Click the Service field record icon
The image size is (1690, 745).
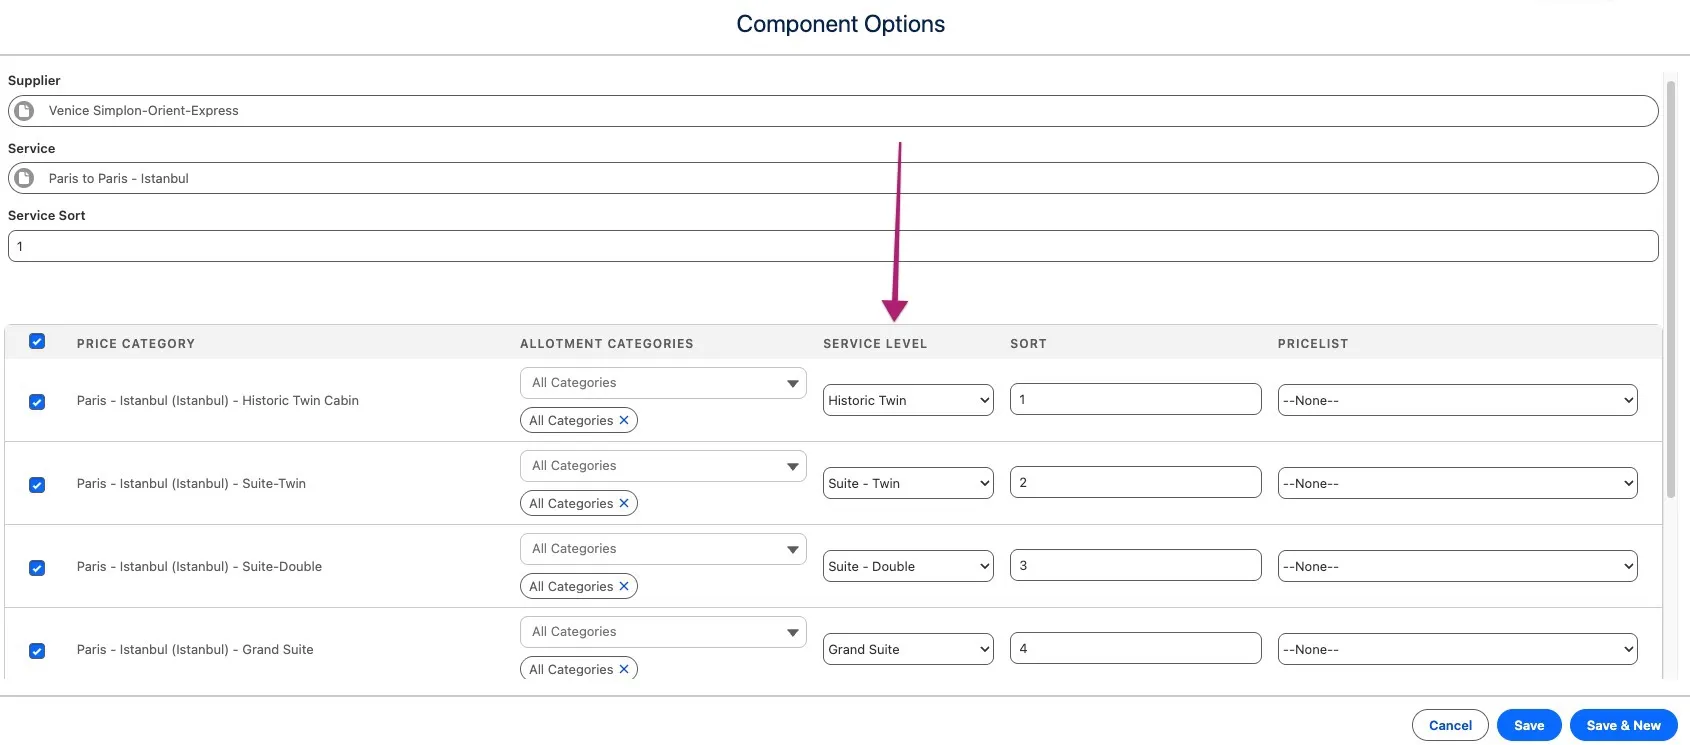[24, 178]
